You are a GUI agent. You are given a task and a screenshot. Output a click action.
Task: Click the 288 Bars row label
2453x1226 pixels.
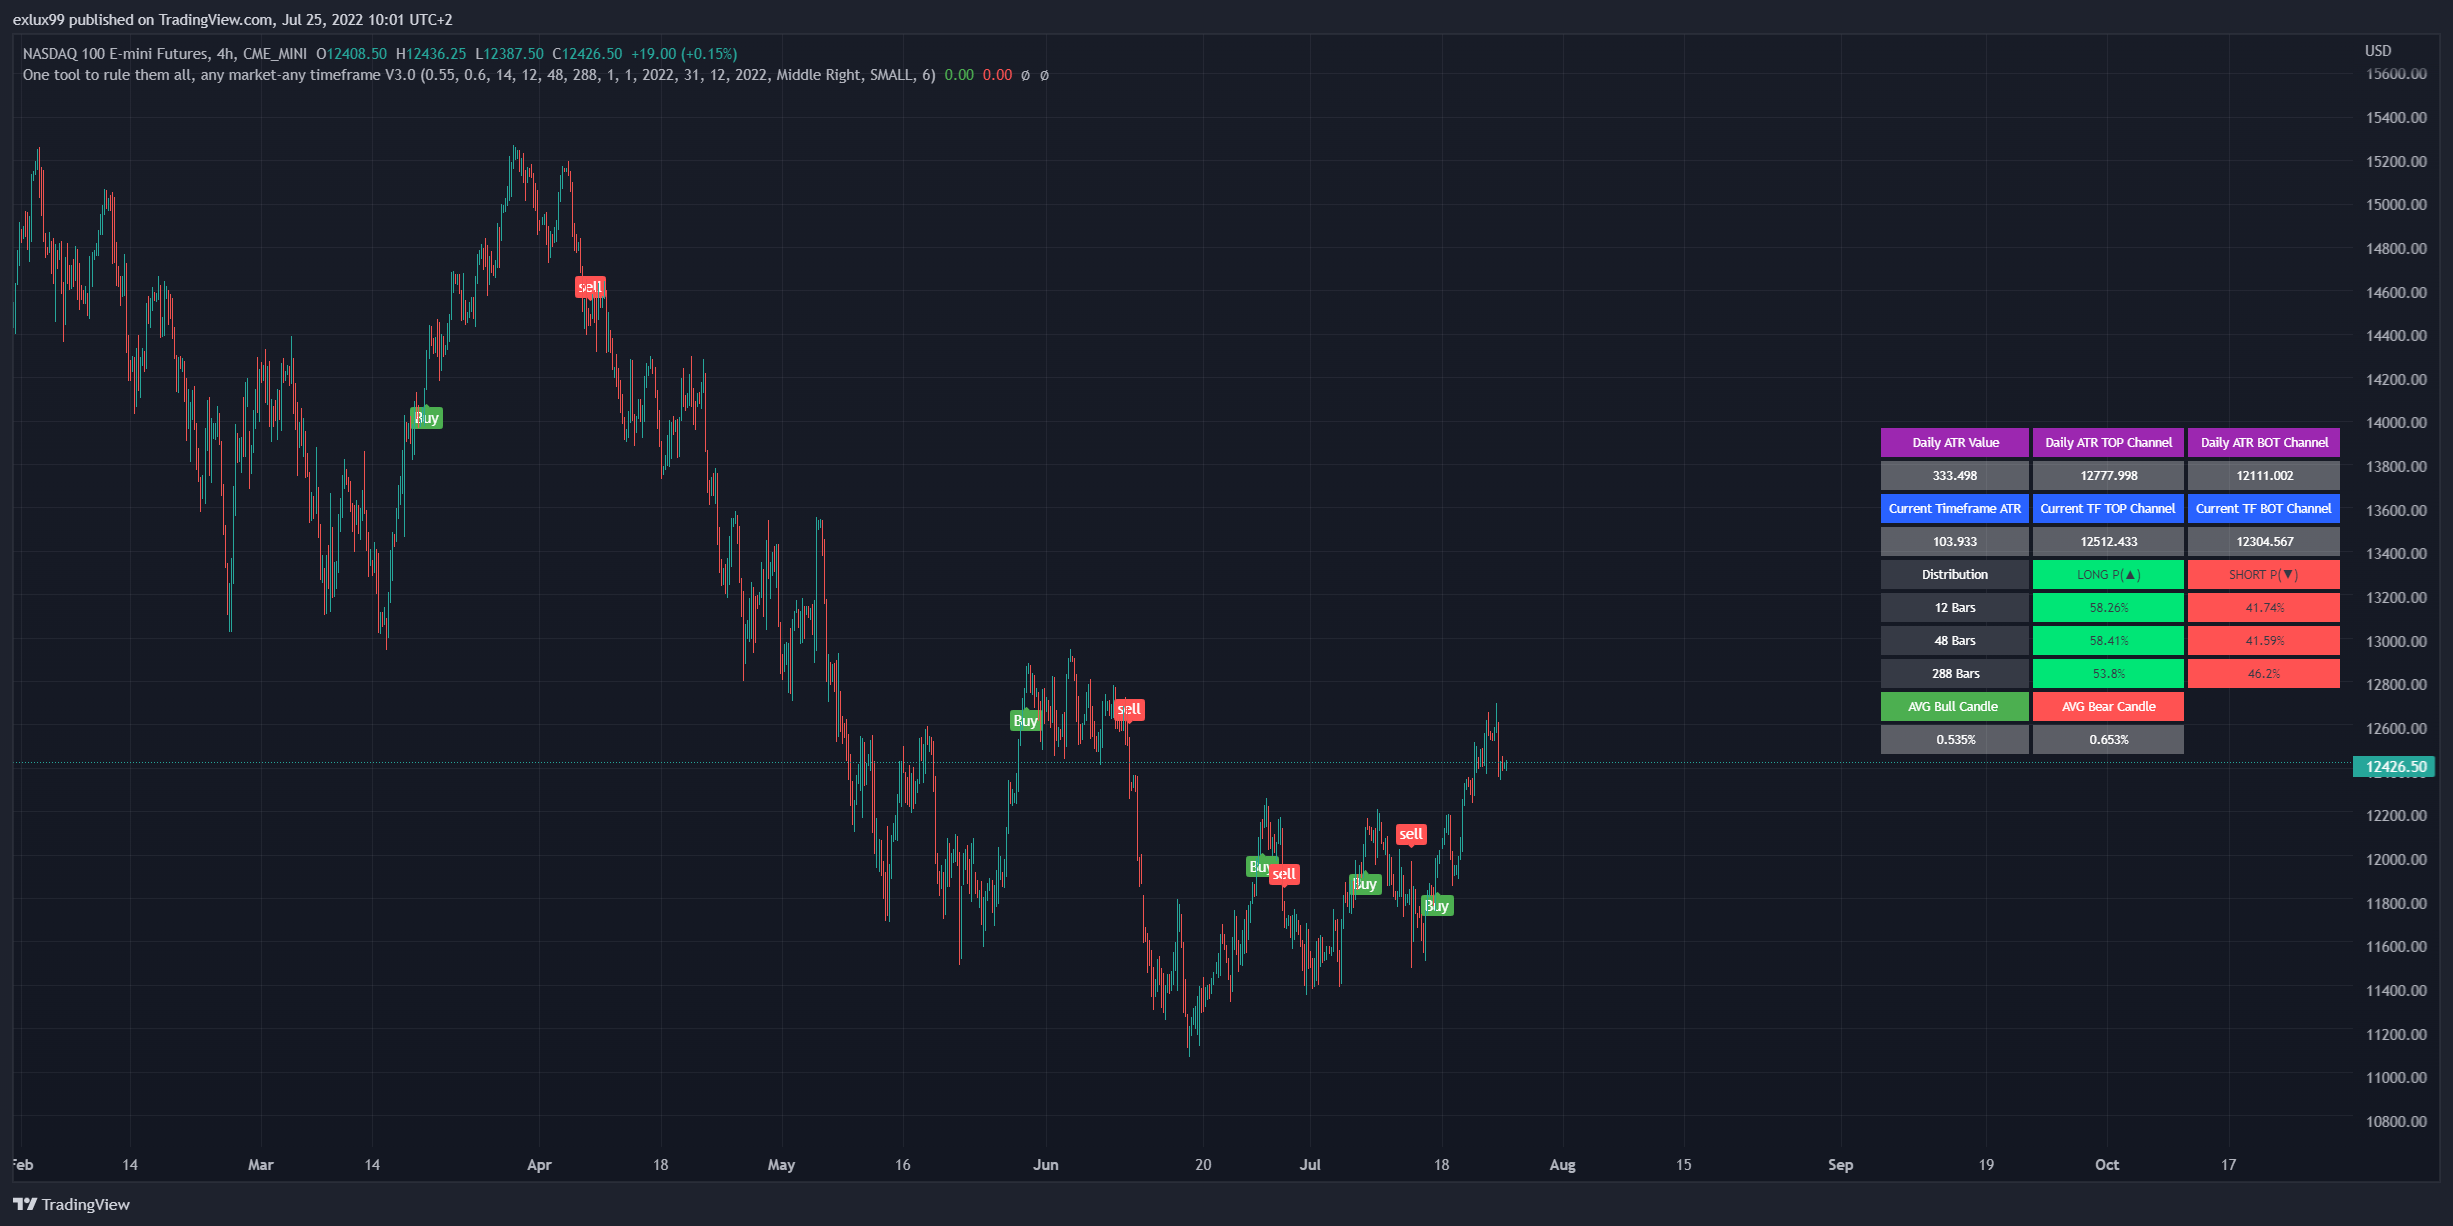point(1955,674)
